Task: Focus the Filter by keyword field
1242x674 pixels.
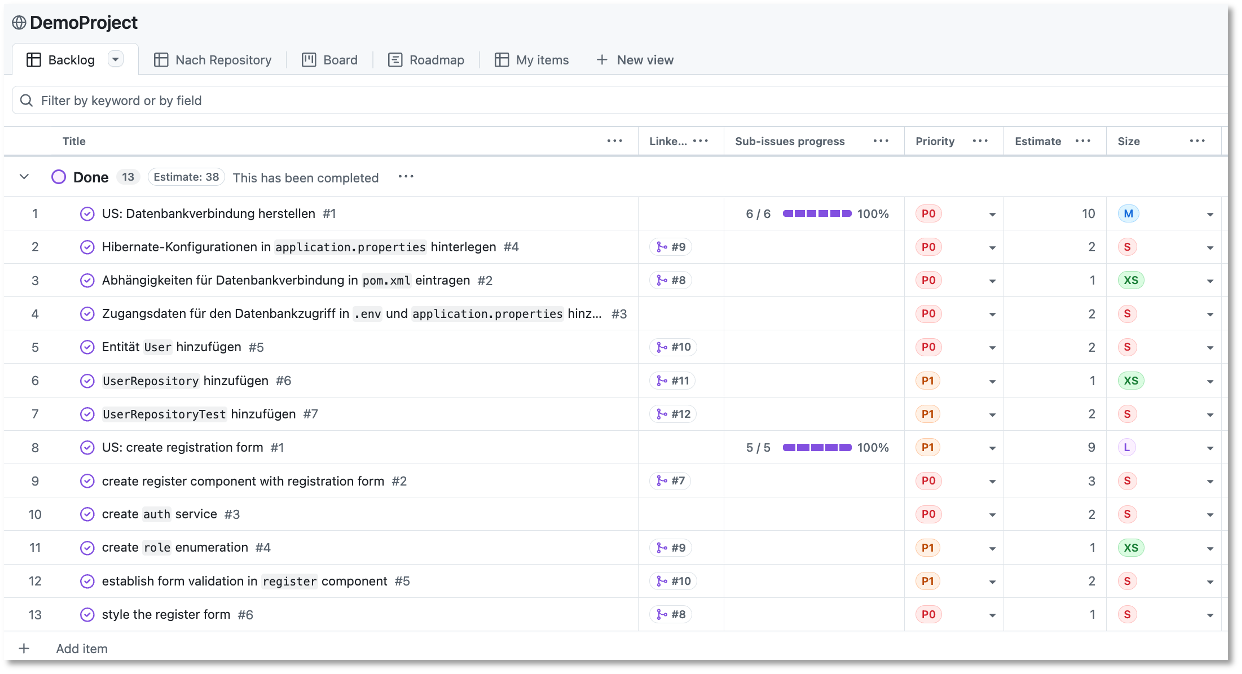Action: coord(620,101)
